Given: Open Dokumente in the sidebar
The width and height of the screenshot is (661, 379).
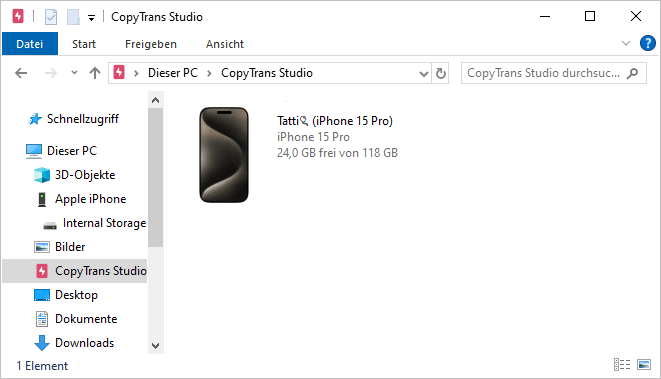Looking at the screenshot, I should pos(86,319).
